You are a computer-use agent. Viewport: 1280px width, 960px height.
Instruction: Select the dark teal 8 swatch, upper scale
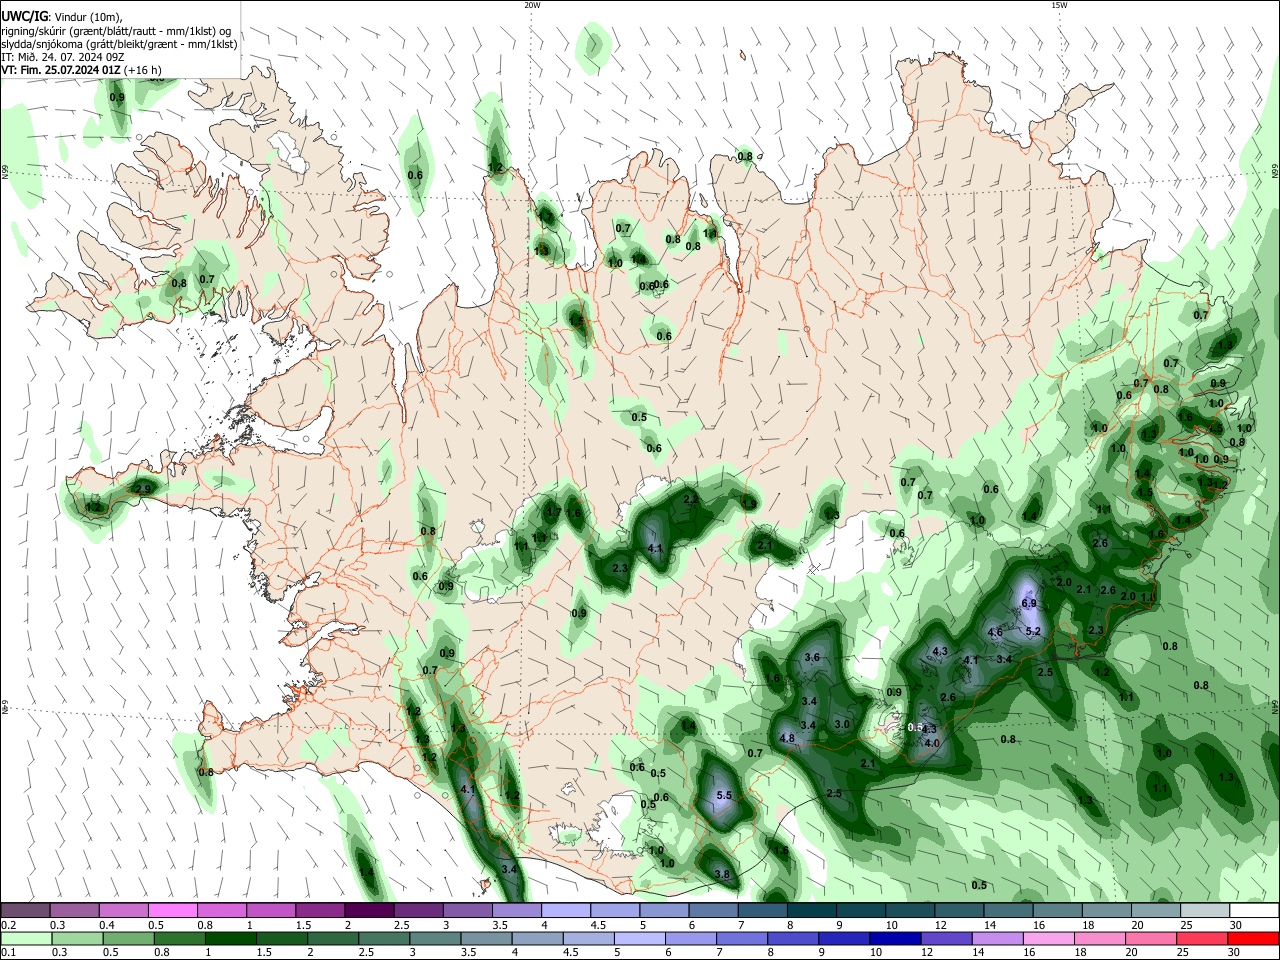click(811, 910)
